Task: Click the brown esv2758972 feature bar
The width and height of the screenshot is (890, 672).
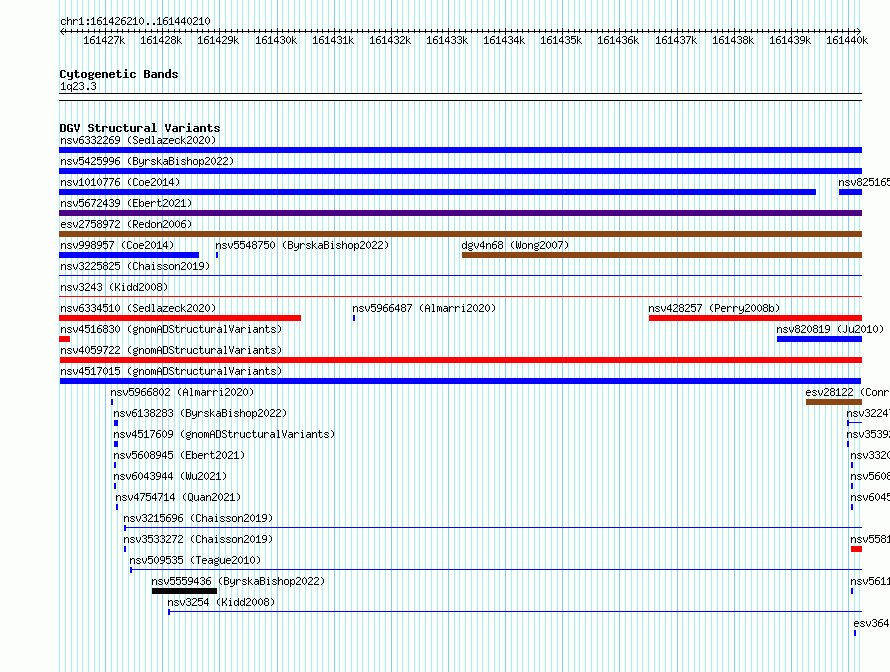Action: [460, 234]
